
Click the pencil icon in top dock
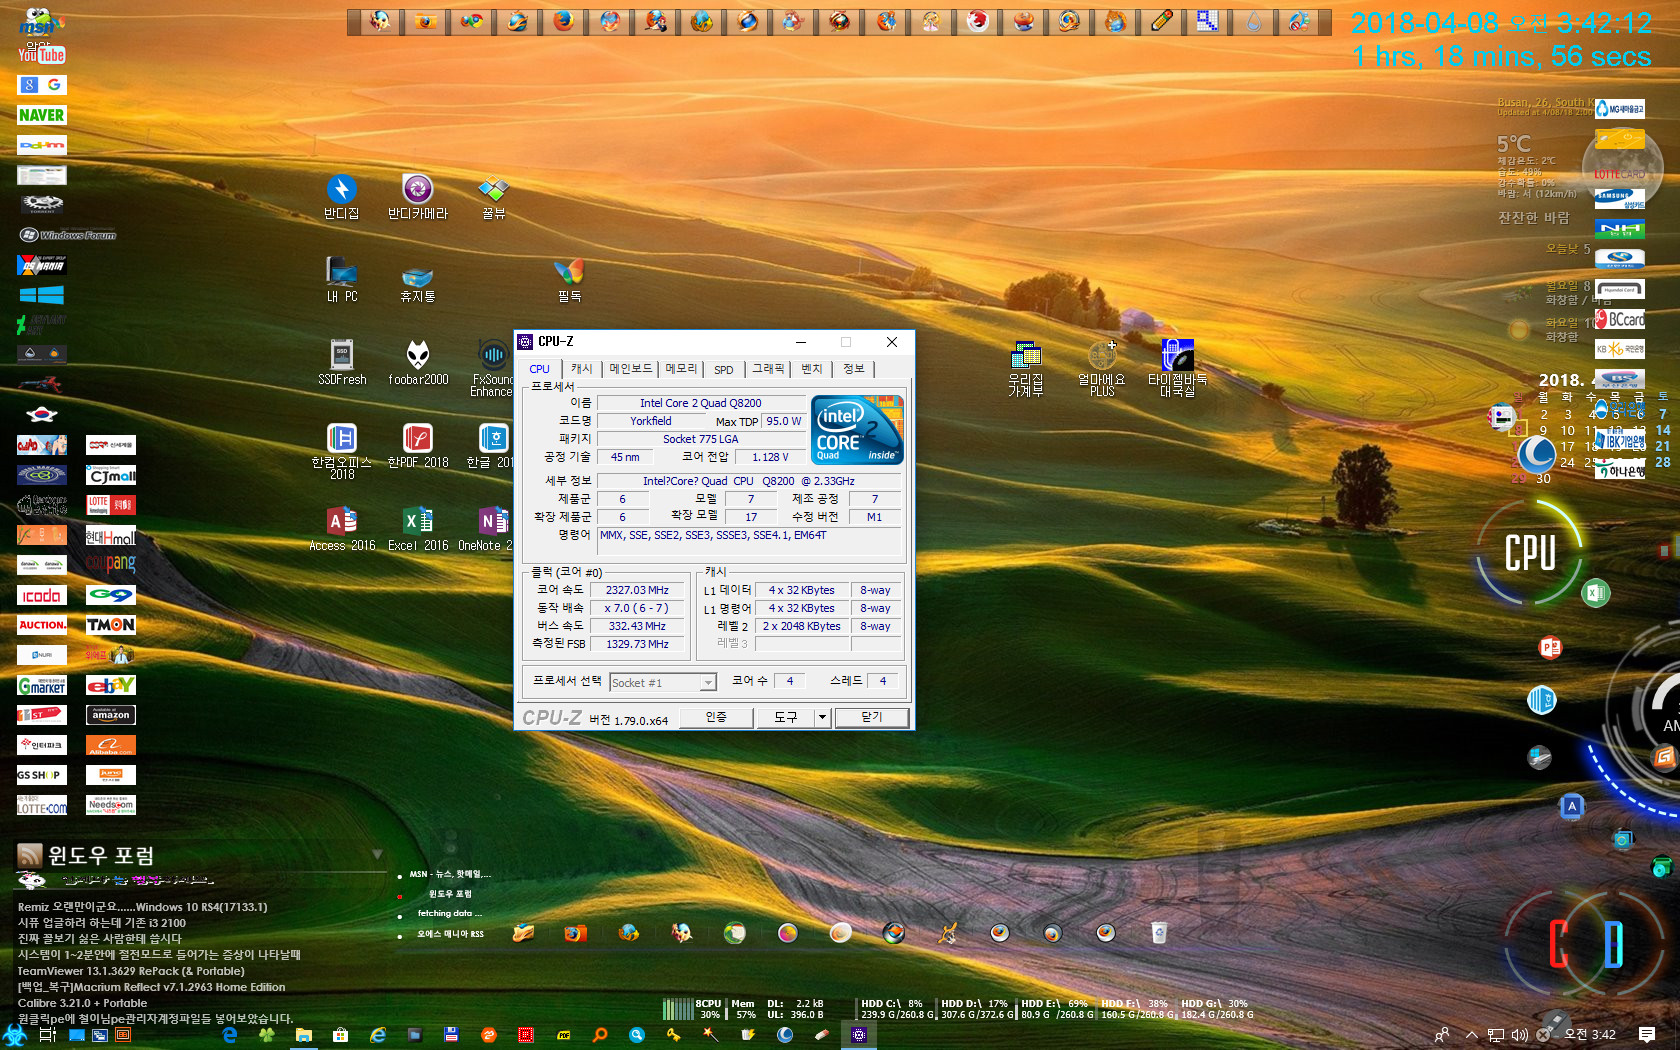[x=1161, y=21]
